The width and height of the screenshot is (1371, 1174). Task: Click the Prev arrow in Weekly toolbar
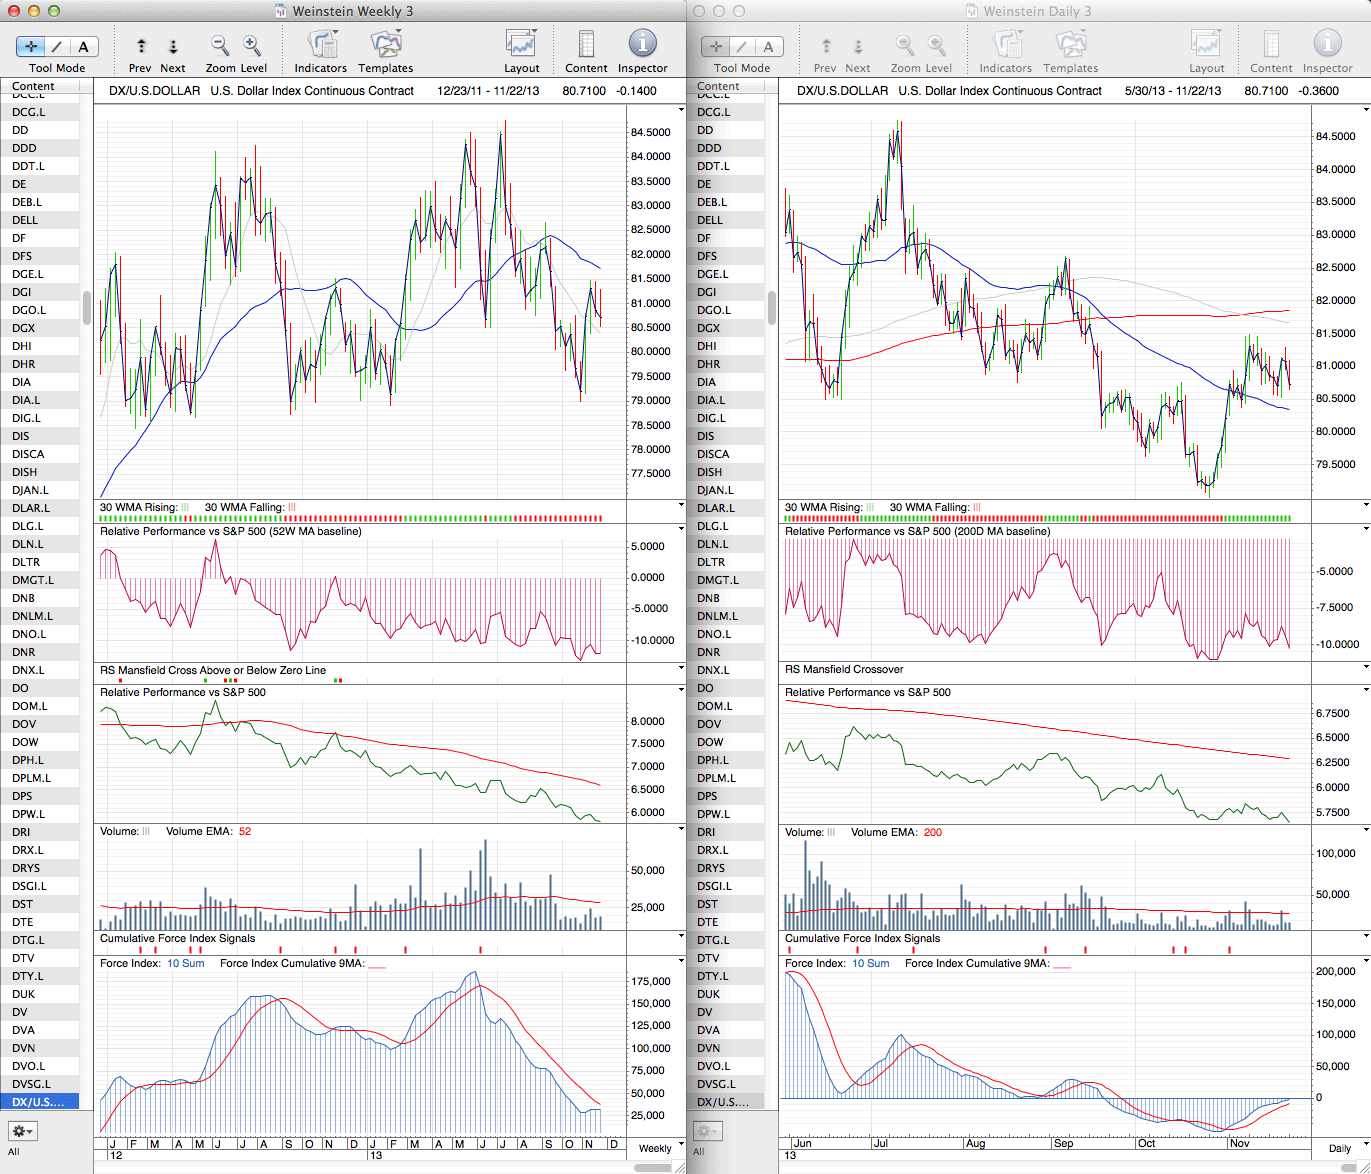[141, 46]
